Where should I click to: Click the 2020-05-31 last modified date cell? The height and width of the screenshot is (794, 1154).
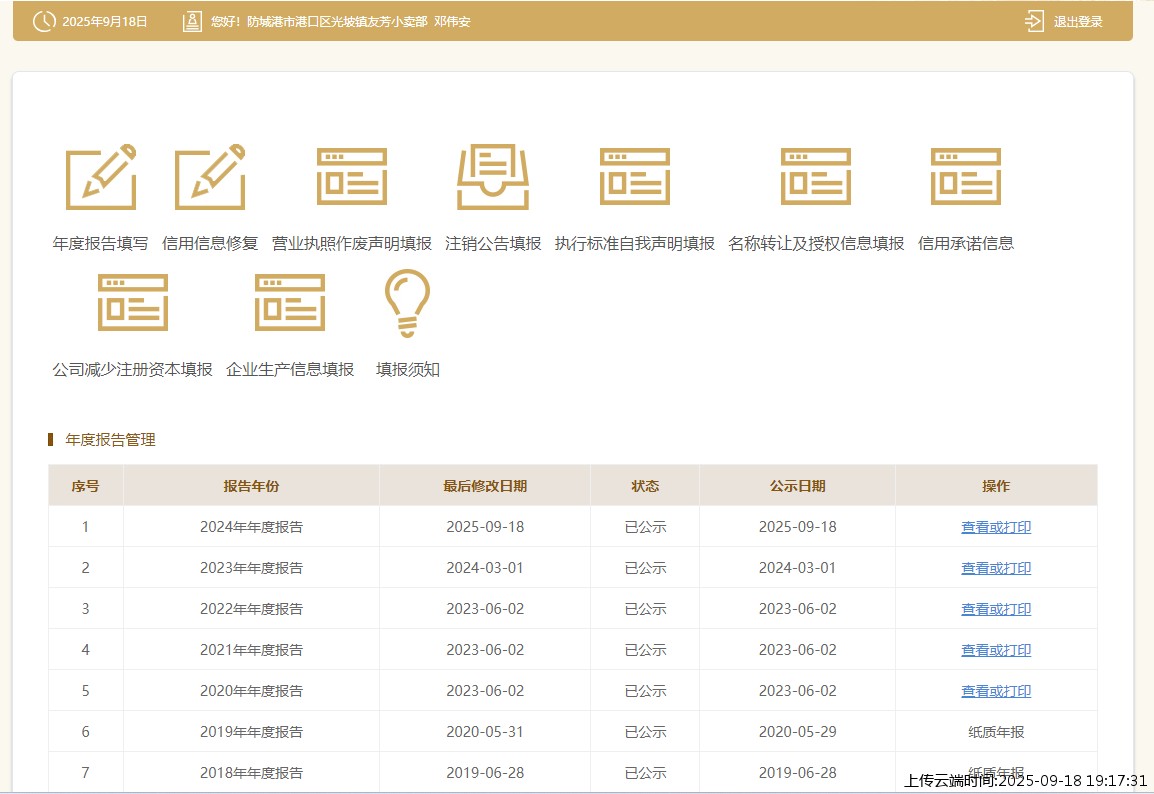point(485,732)
